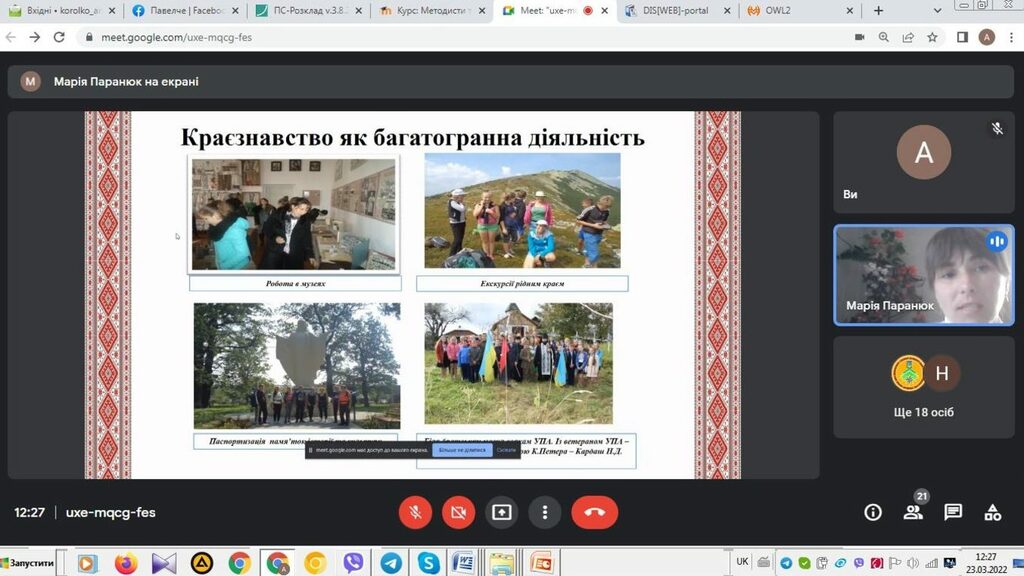Open meeting details info icon
Image resolution: width=1024 pixels, height=576 pixels.
click(x=873, y=512)
